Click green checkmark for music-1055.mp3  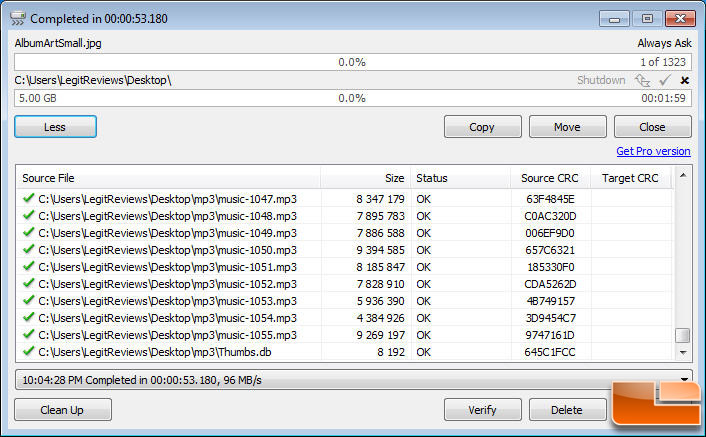[x=29, y=334]
